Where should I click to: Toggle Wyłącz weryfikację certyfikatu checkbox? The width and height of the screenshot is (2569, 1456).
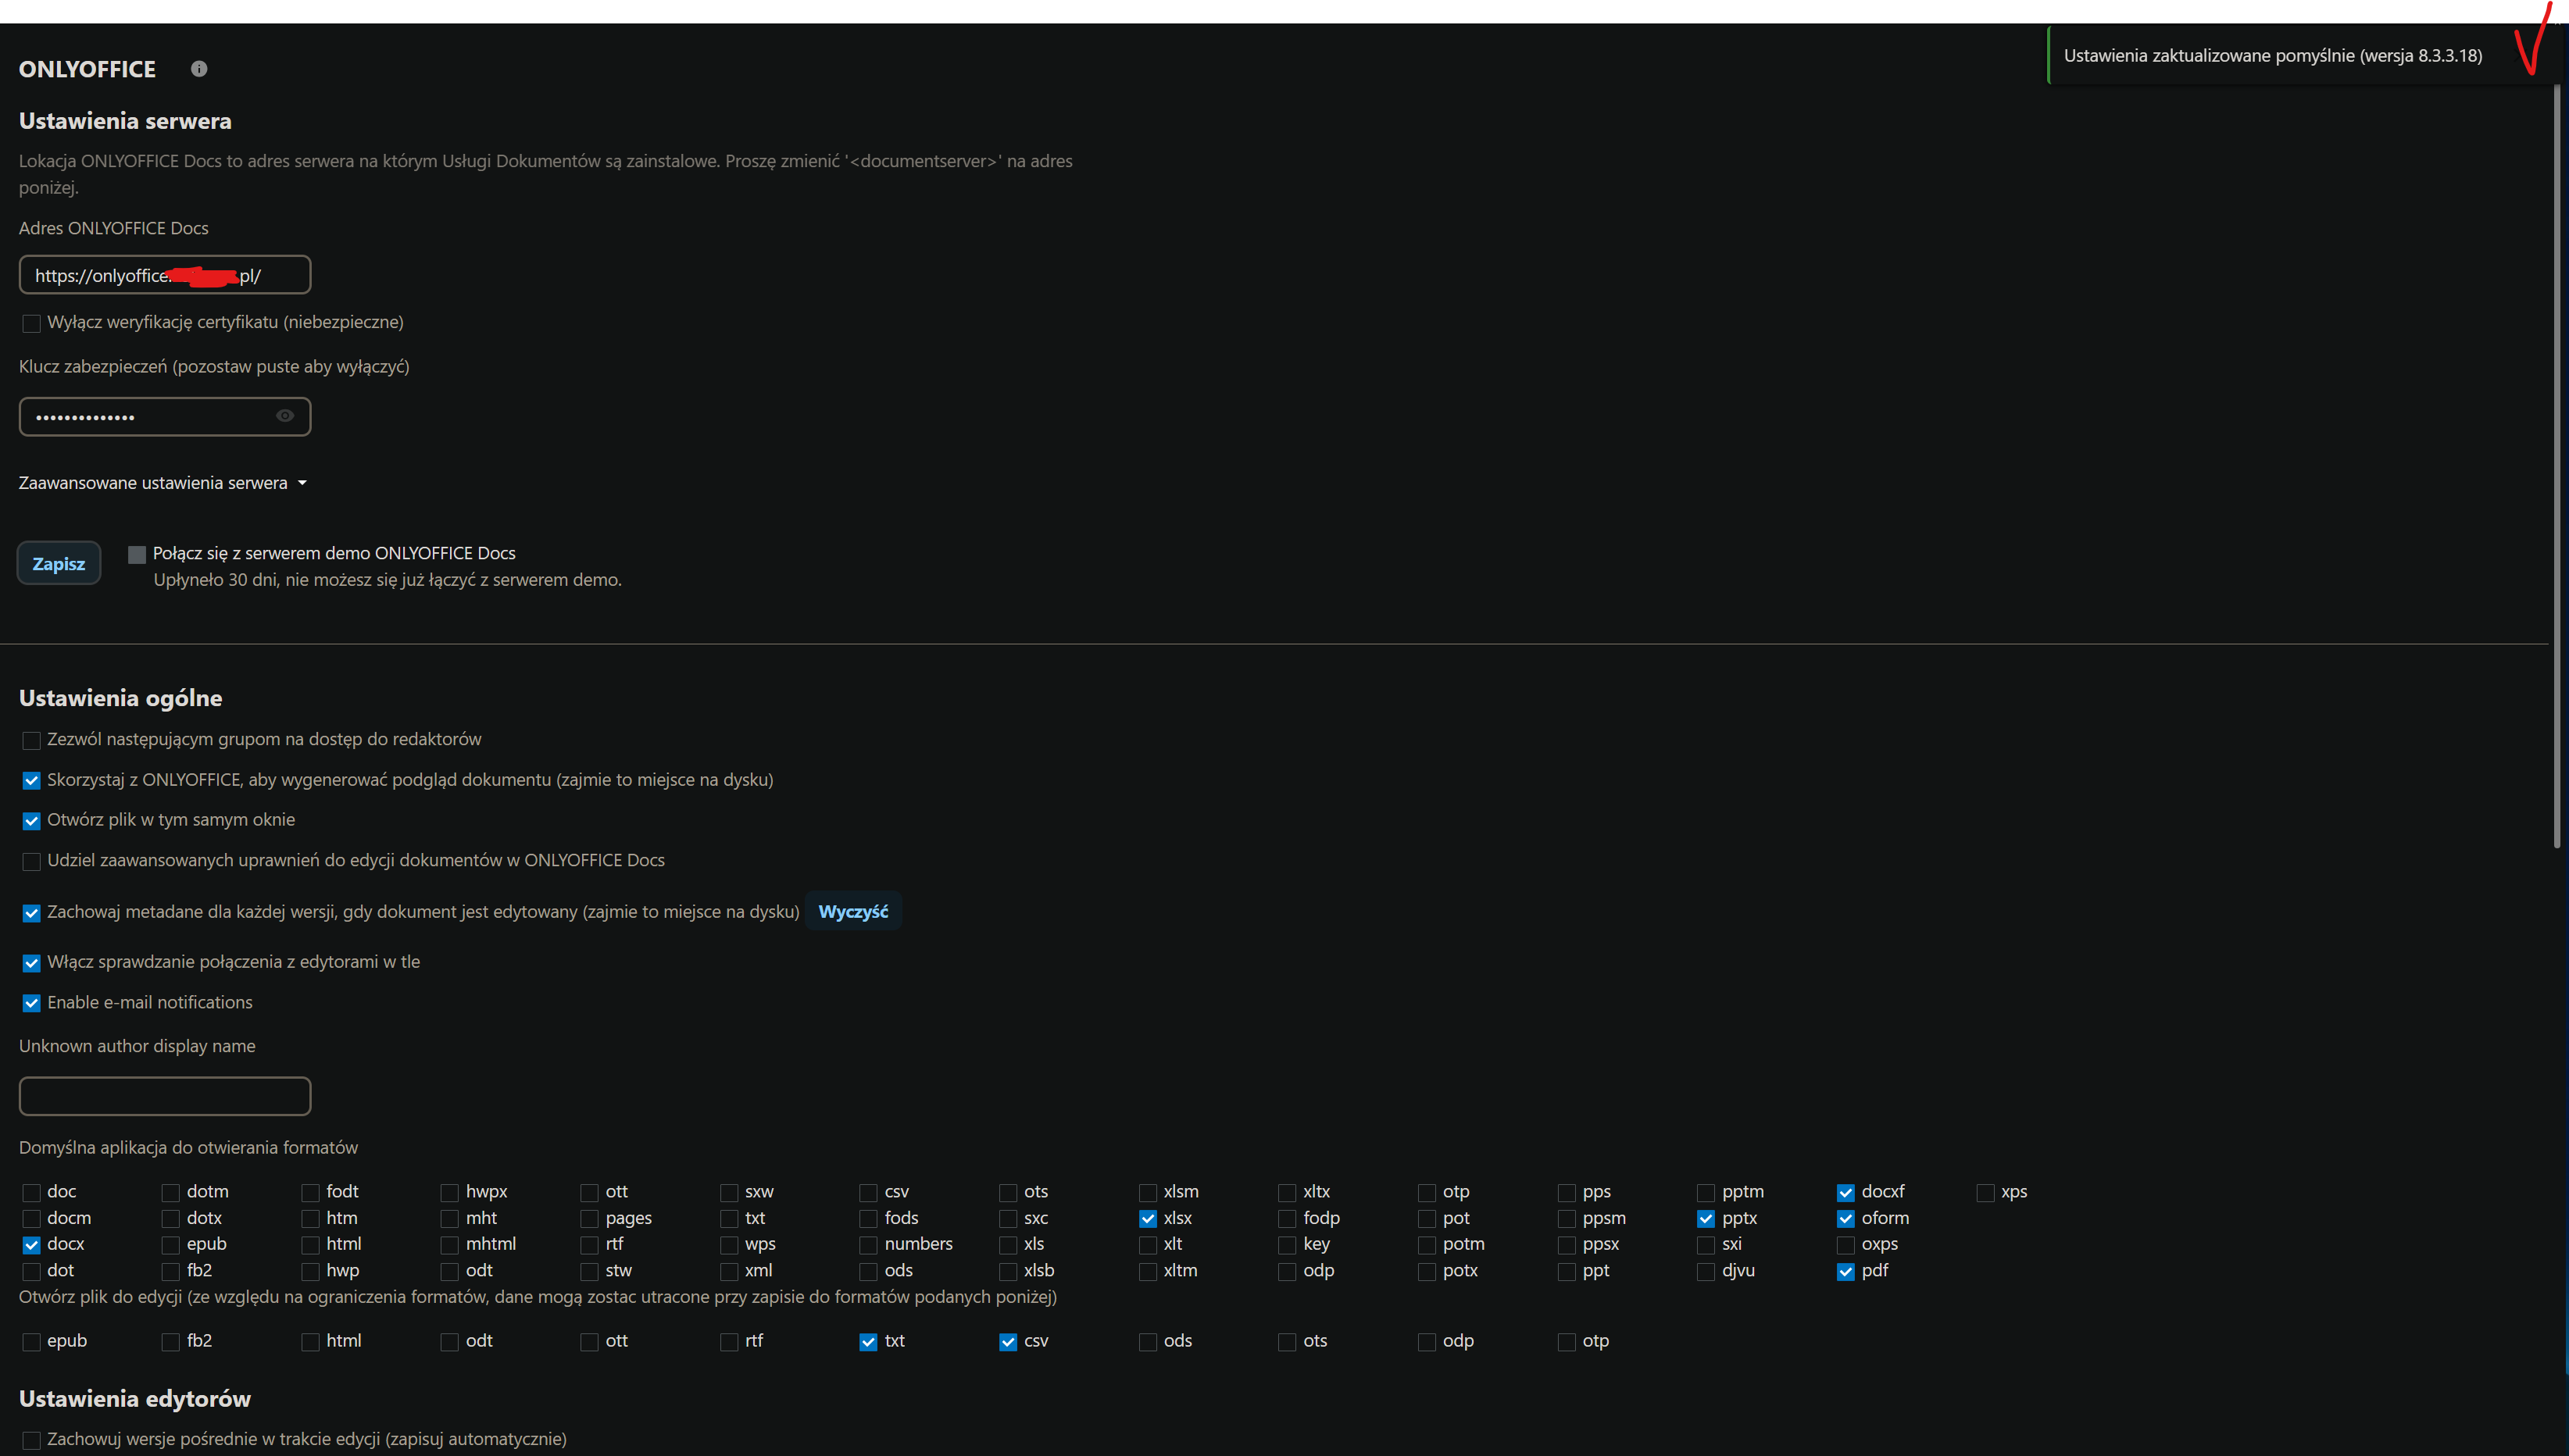coord(32,323)
